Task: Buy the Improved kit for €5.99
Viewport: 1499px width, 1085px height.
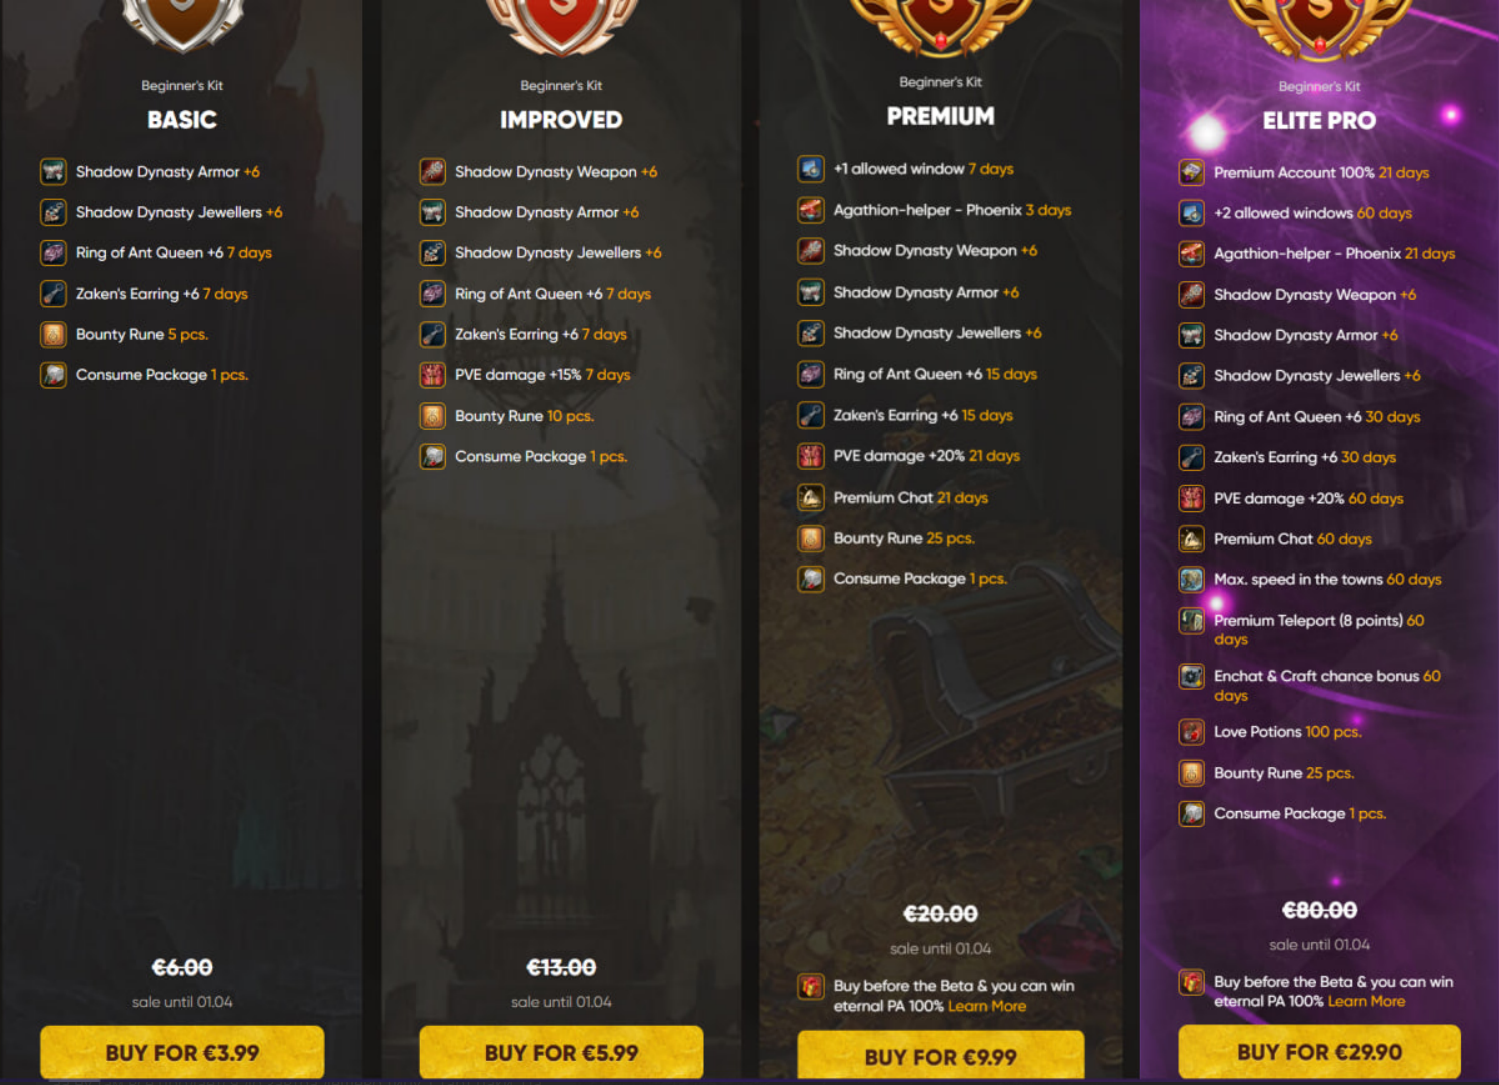Action: coord(561,1052)
